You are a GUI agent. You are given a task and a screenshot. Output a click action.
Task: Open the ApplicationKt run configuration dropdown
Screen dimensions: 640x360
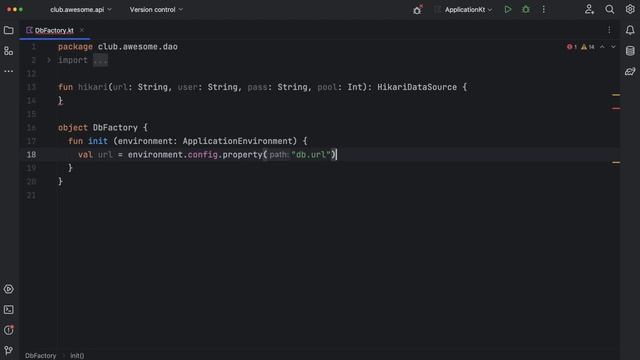(468, 9)
